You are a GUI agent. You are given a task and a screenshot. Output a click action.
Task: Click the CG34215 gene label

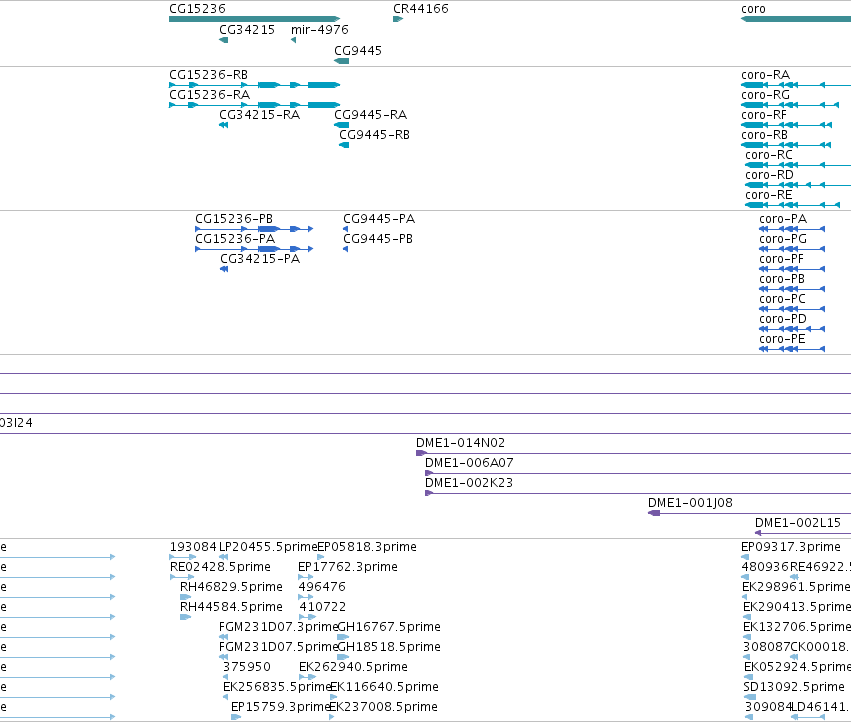[247, 30]
